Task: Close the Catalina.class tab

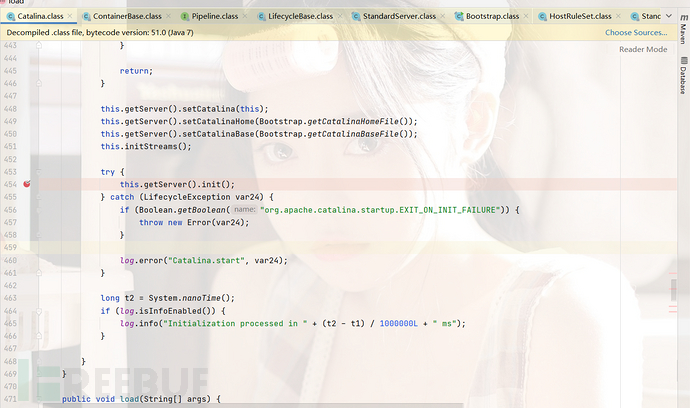Action: click(70, 16)
